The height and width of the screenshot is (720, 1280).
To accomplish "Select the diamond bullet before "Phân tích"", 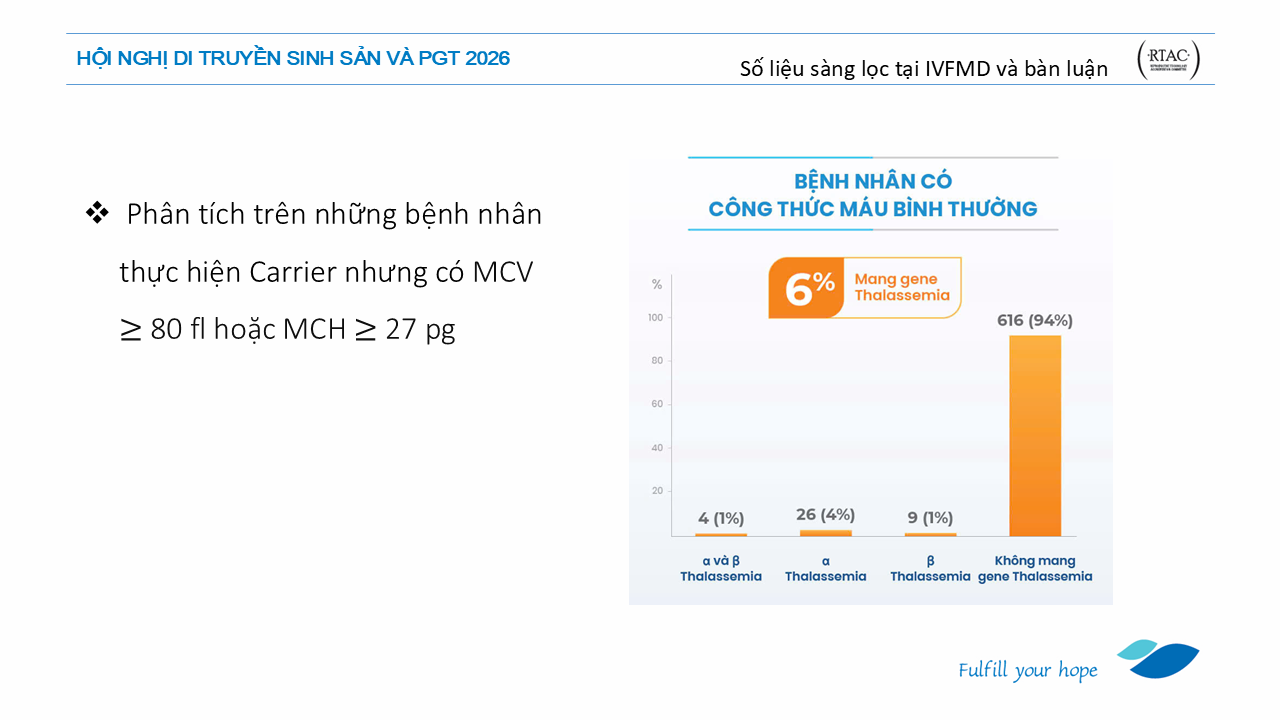I will point(97,213).
